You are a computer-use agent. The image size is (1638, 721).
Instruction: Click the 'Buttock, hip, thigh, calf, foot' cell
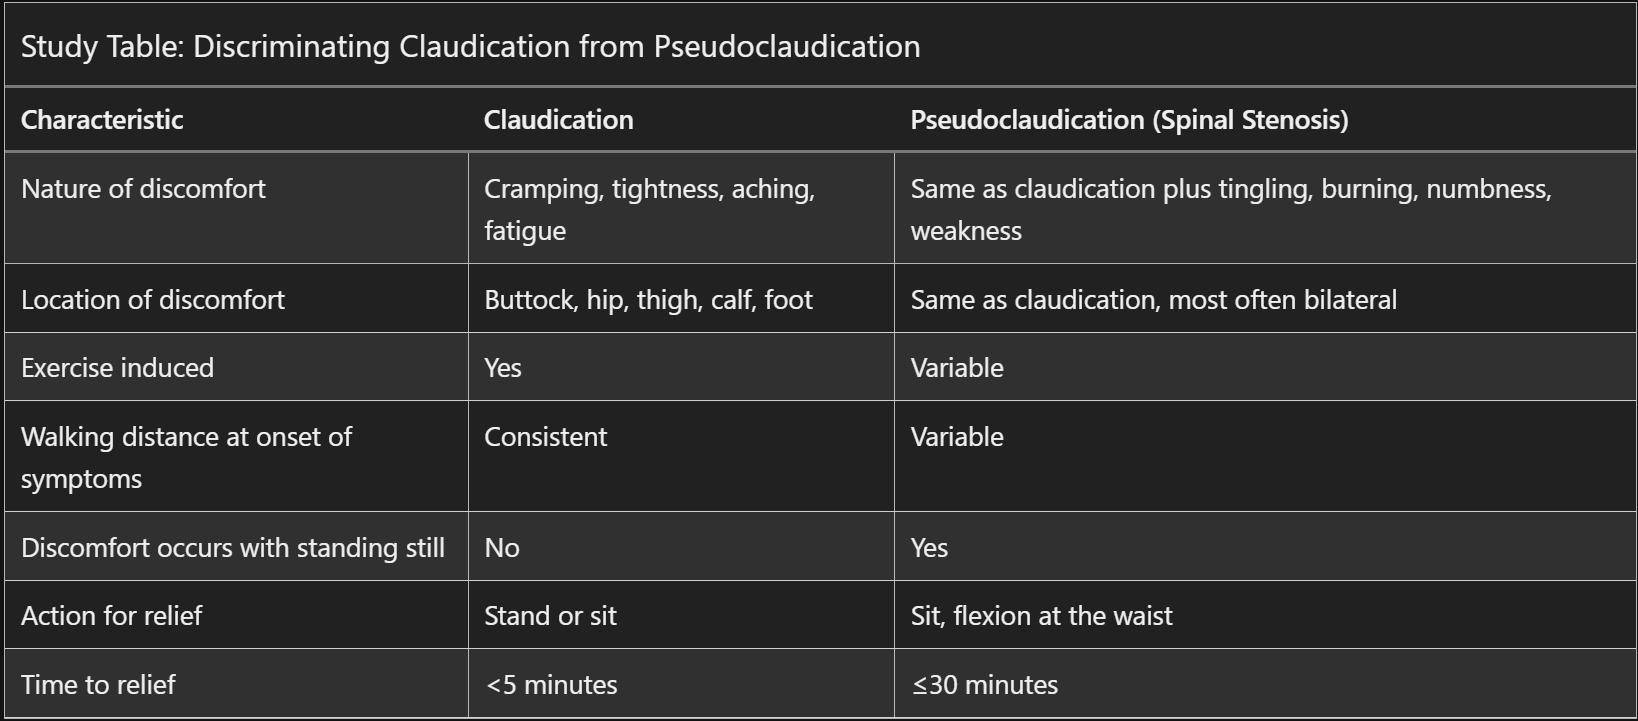click(648, 299)
